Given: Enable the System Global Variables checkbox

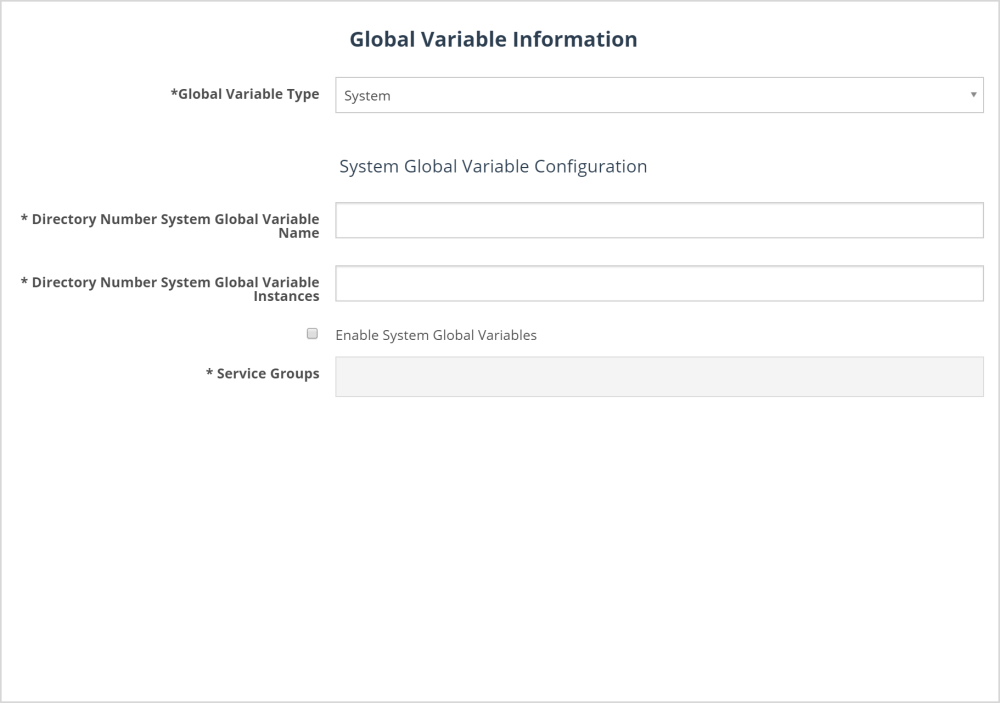Looking at the screenshot, I should [312, 334].
